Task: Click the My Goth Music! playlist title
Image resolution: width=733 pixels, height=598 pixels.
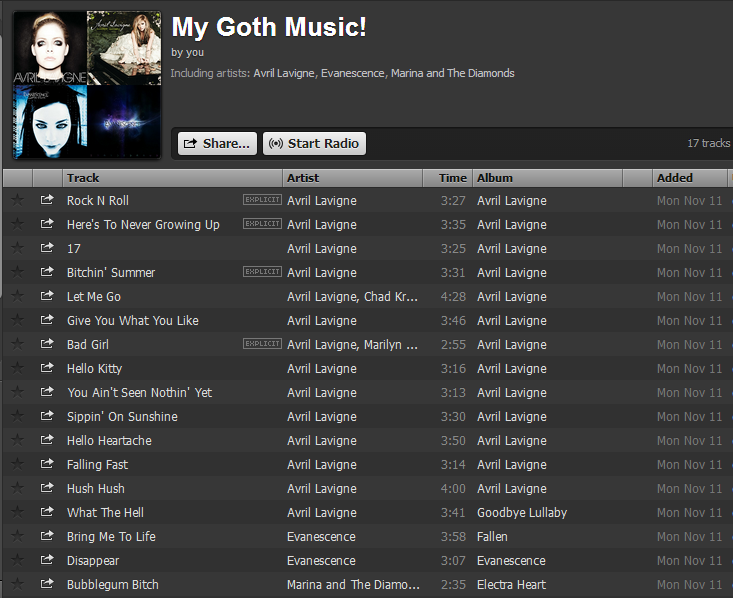Action: click(269, 27)
